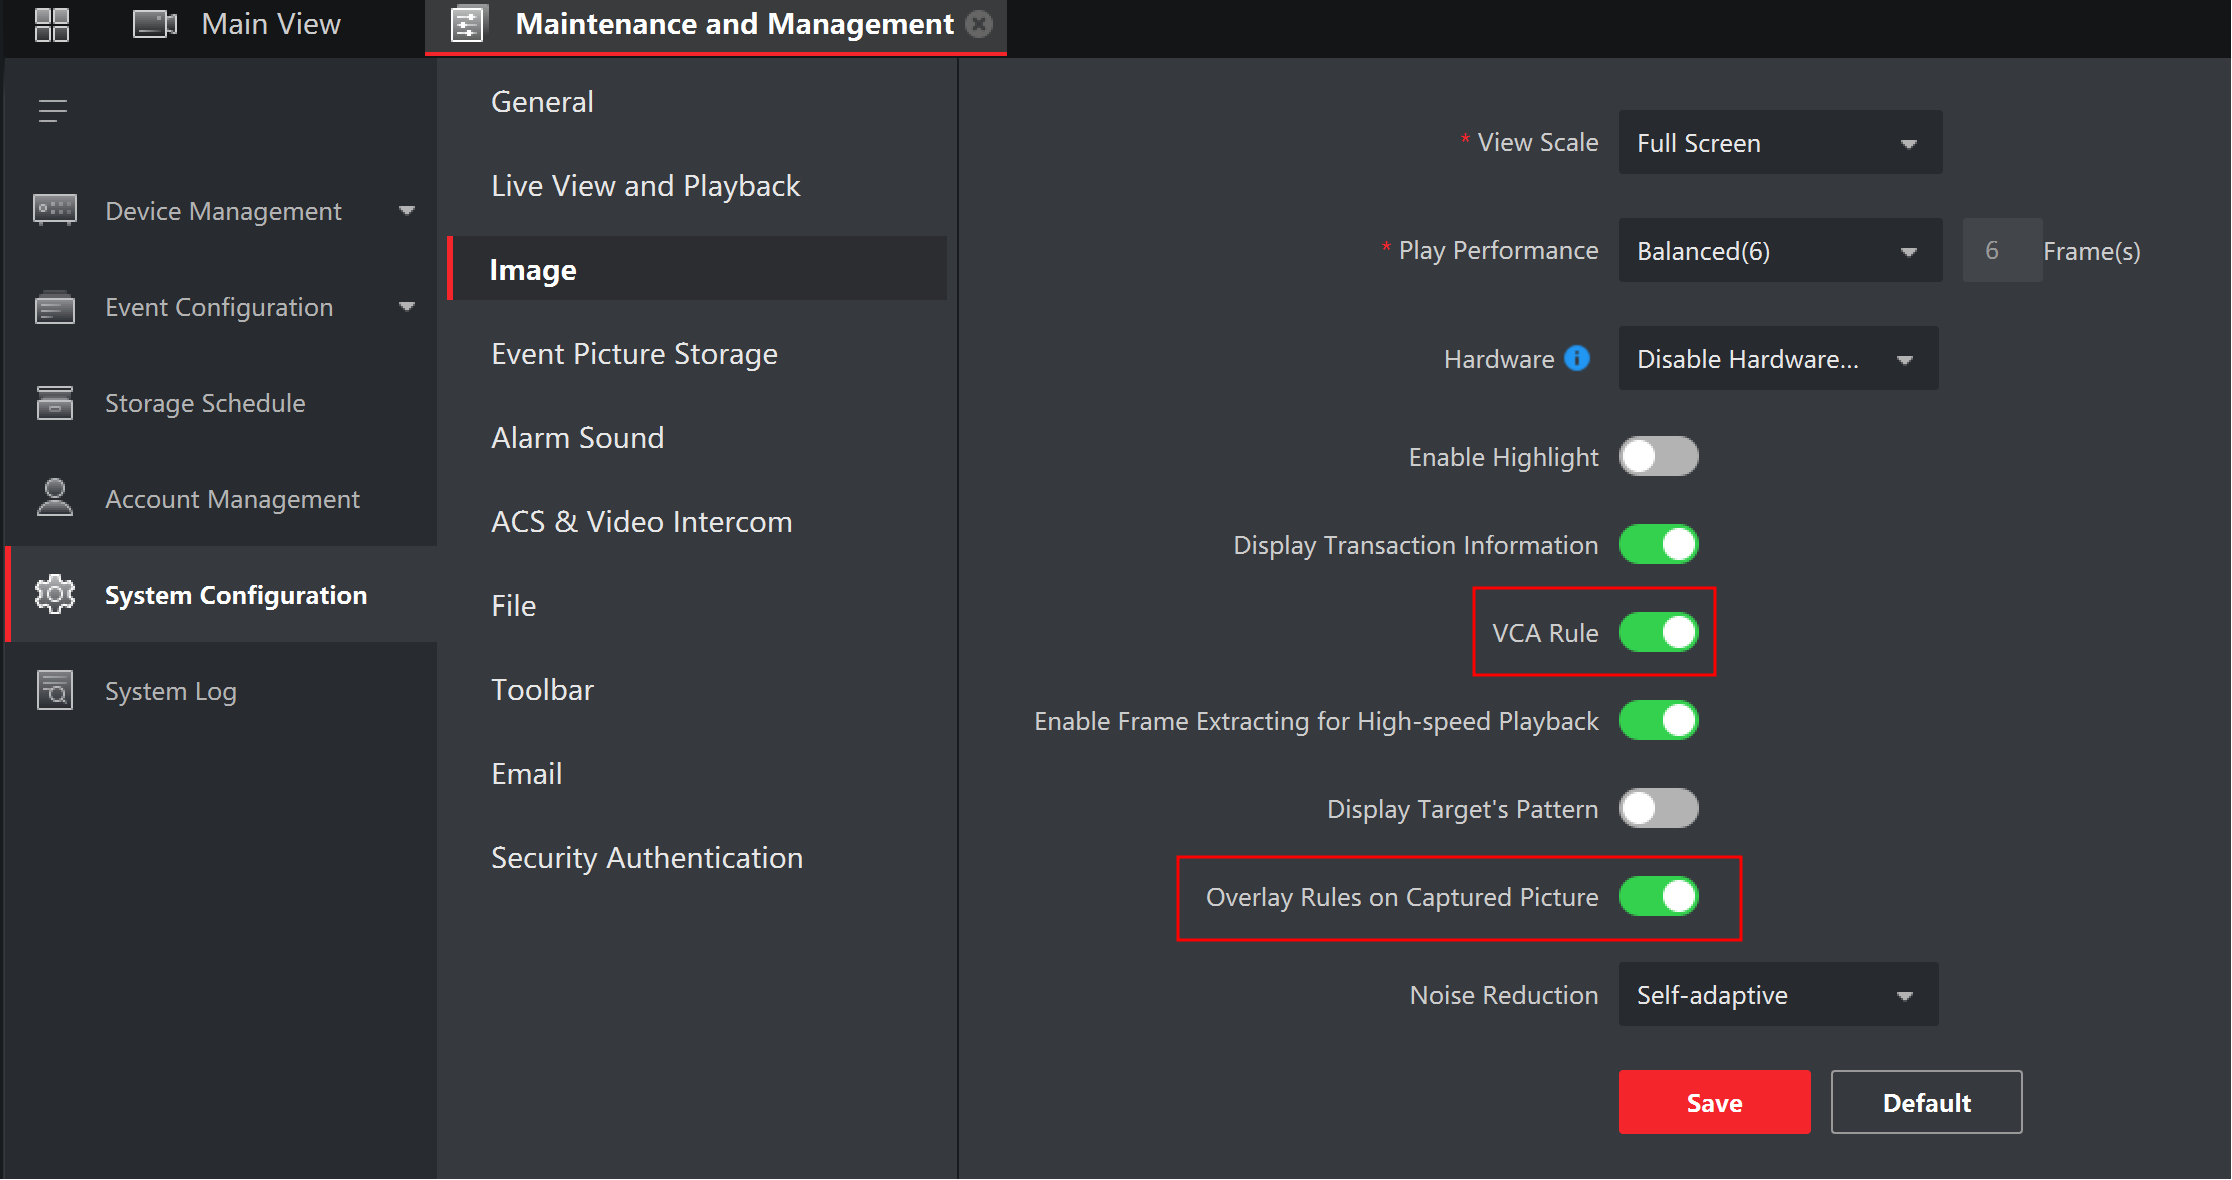Click the System Log icon
Viewport: 2232px width, 1180px height.
[x=55, y=691]
